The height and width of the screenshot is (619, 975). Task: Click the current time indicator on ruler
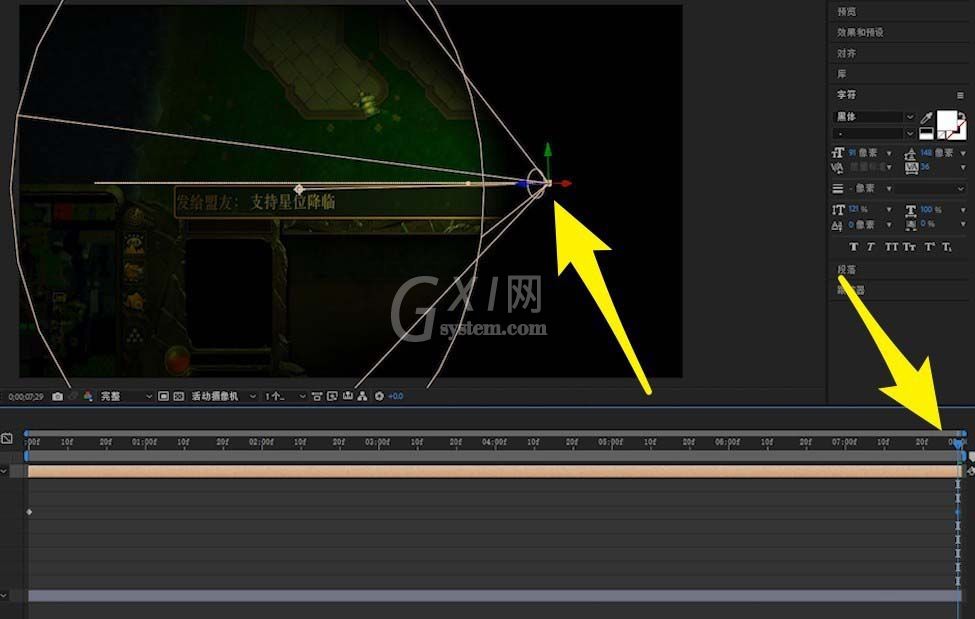(x=958, y=443)
